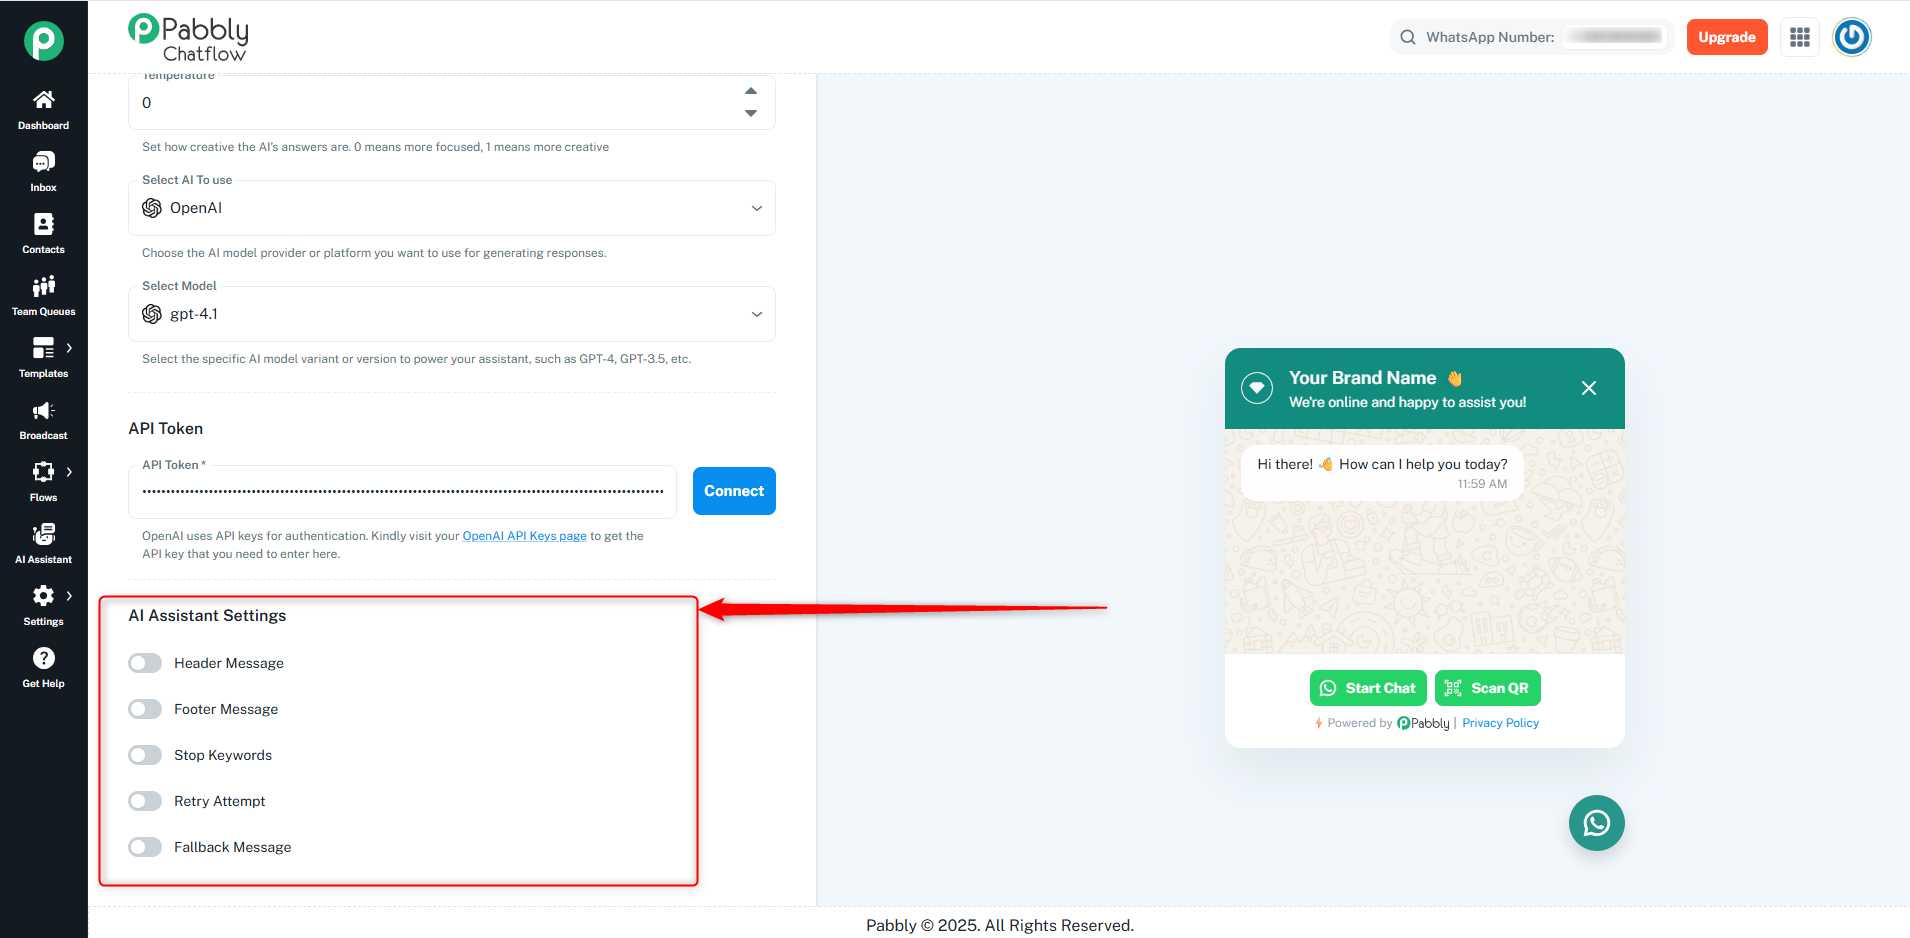
Task: Click the Connect button
Action: click(x=734, y=491)
